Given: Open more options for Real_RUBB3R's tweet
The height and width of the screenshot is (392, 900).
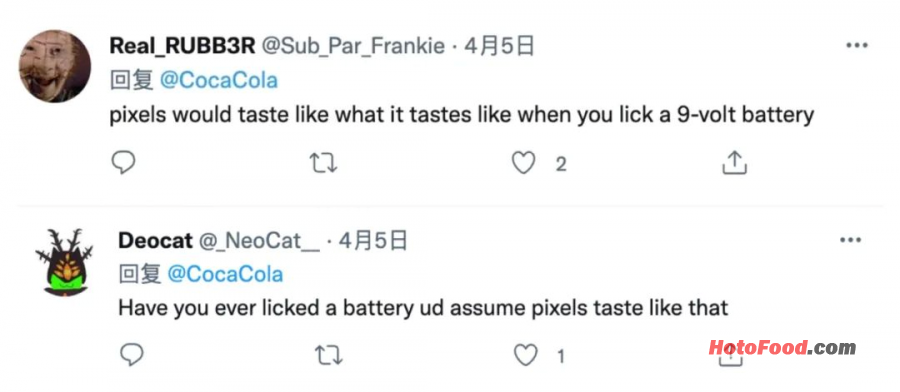Looking at the screenshot, I should [x=857, y=45].
